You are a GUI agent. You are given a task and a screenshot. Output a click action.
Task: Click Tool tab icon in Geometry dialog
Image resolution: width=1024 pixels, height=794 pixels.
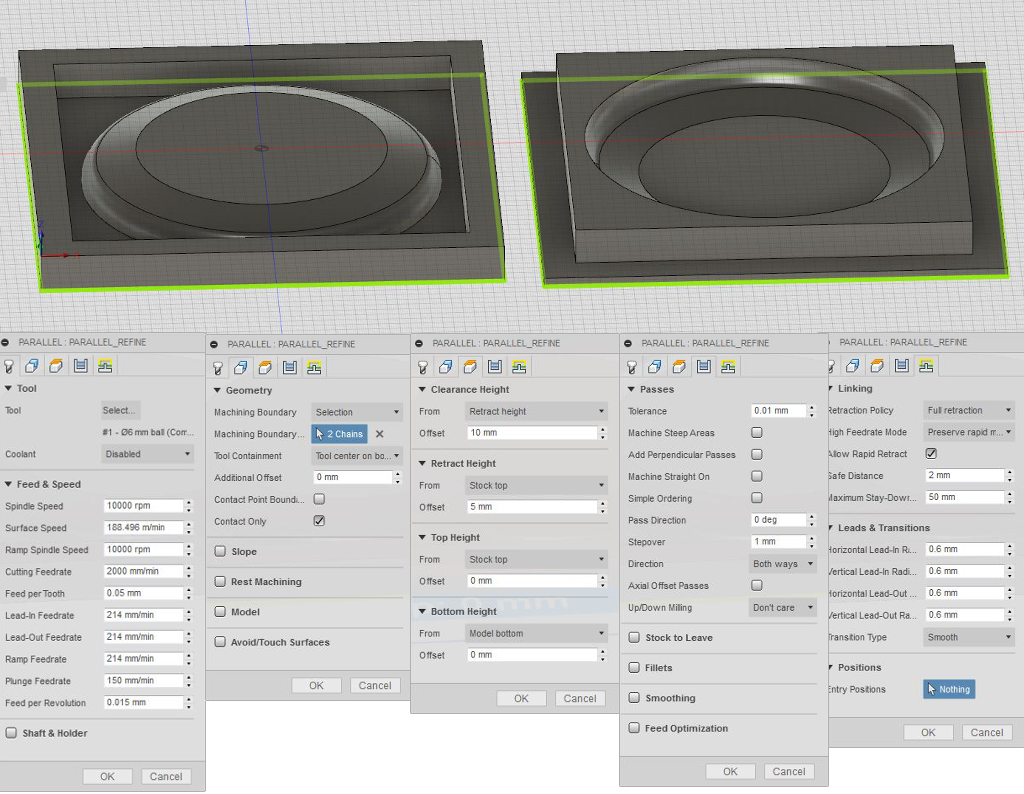(x=218, y=368)
